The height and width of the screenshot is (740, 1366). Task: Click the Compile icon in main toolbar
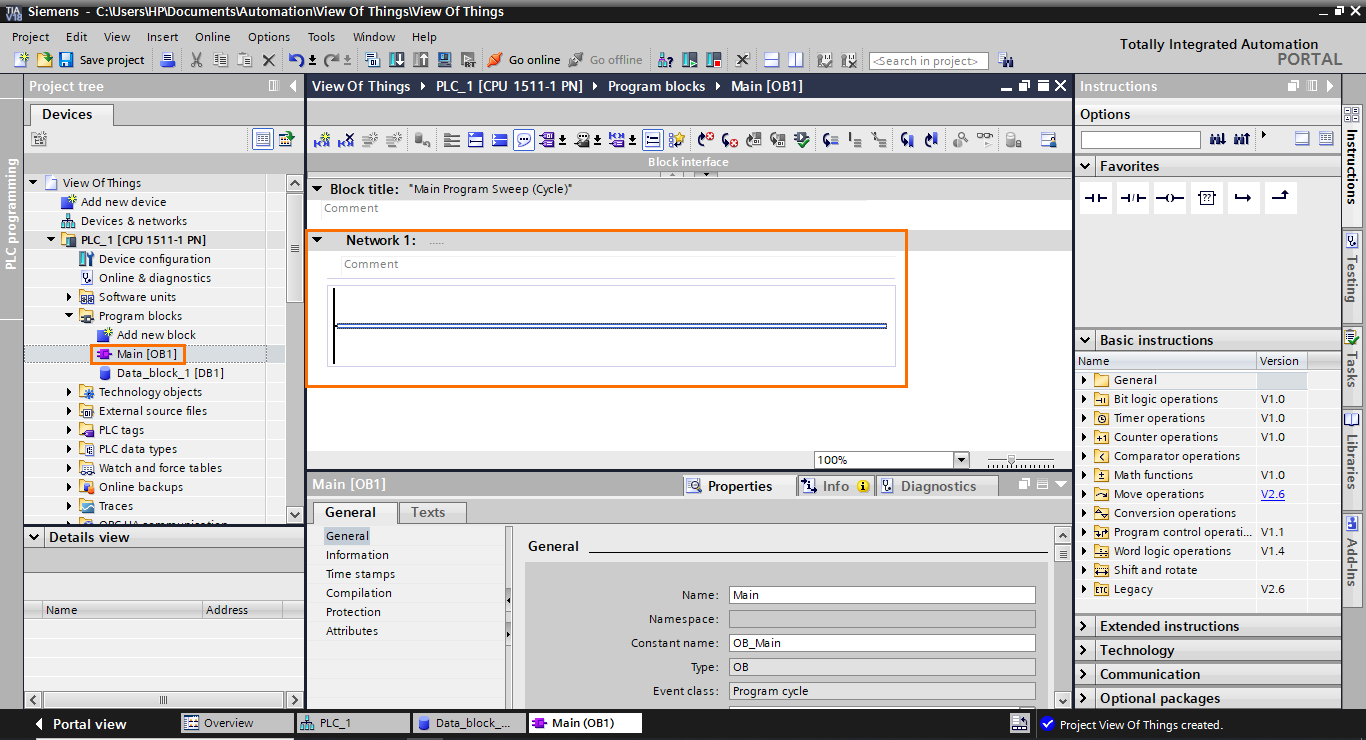(x=374, y=60)
